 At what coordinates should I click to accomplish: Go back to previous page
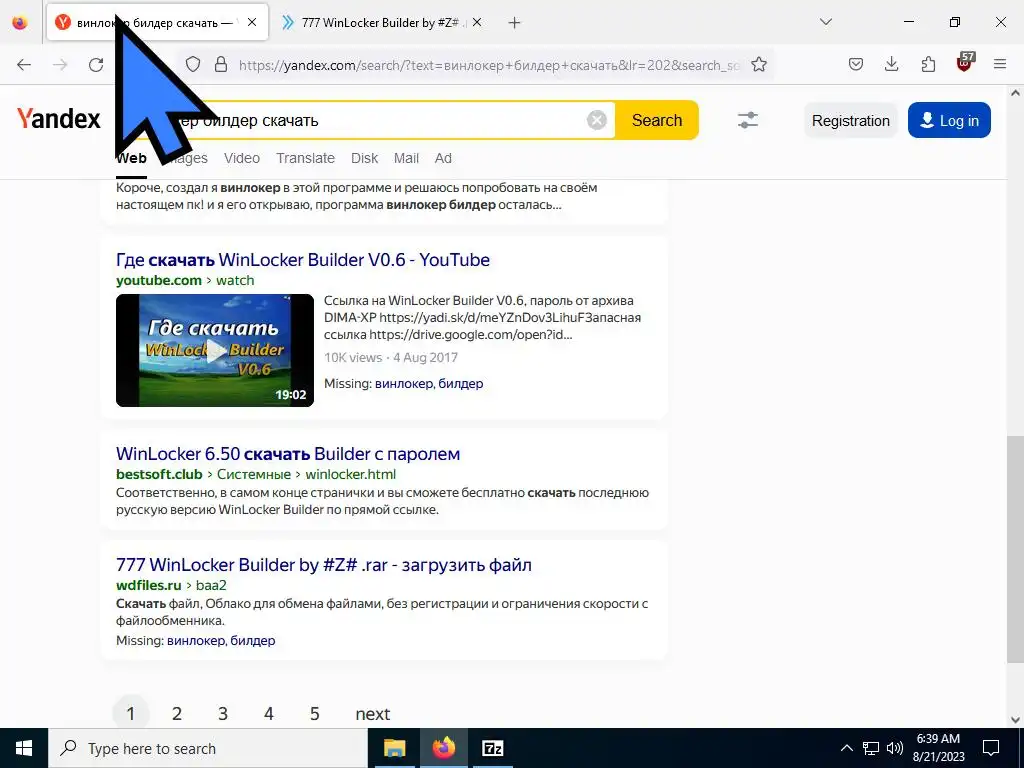pyautogui.click(x=24, y=65)
